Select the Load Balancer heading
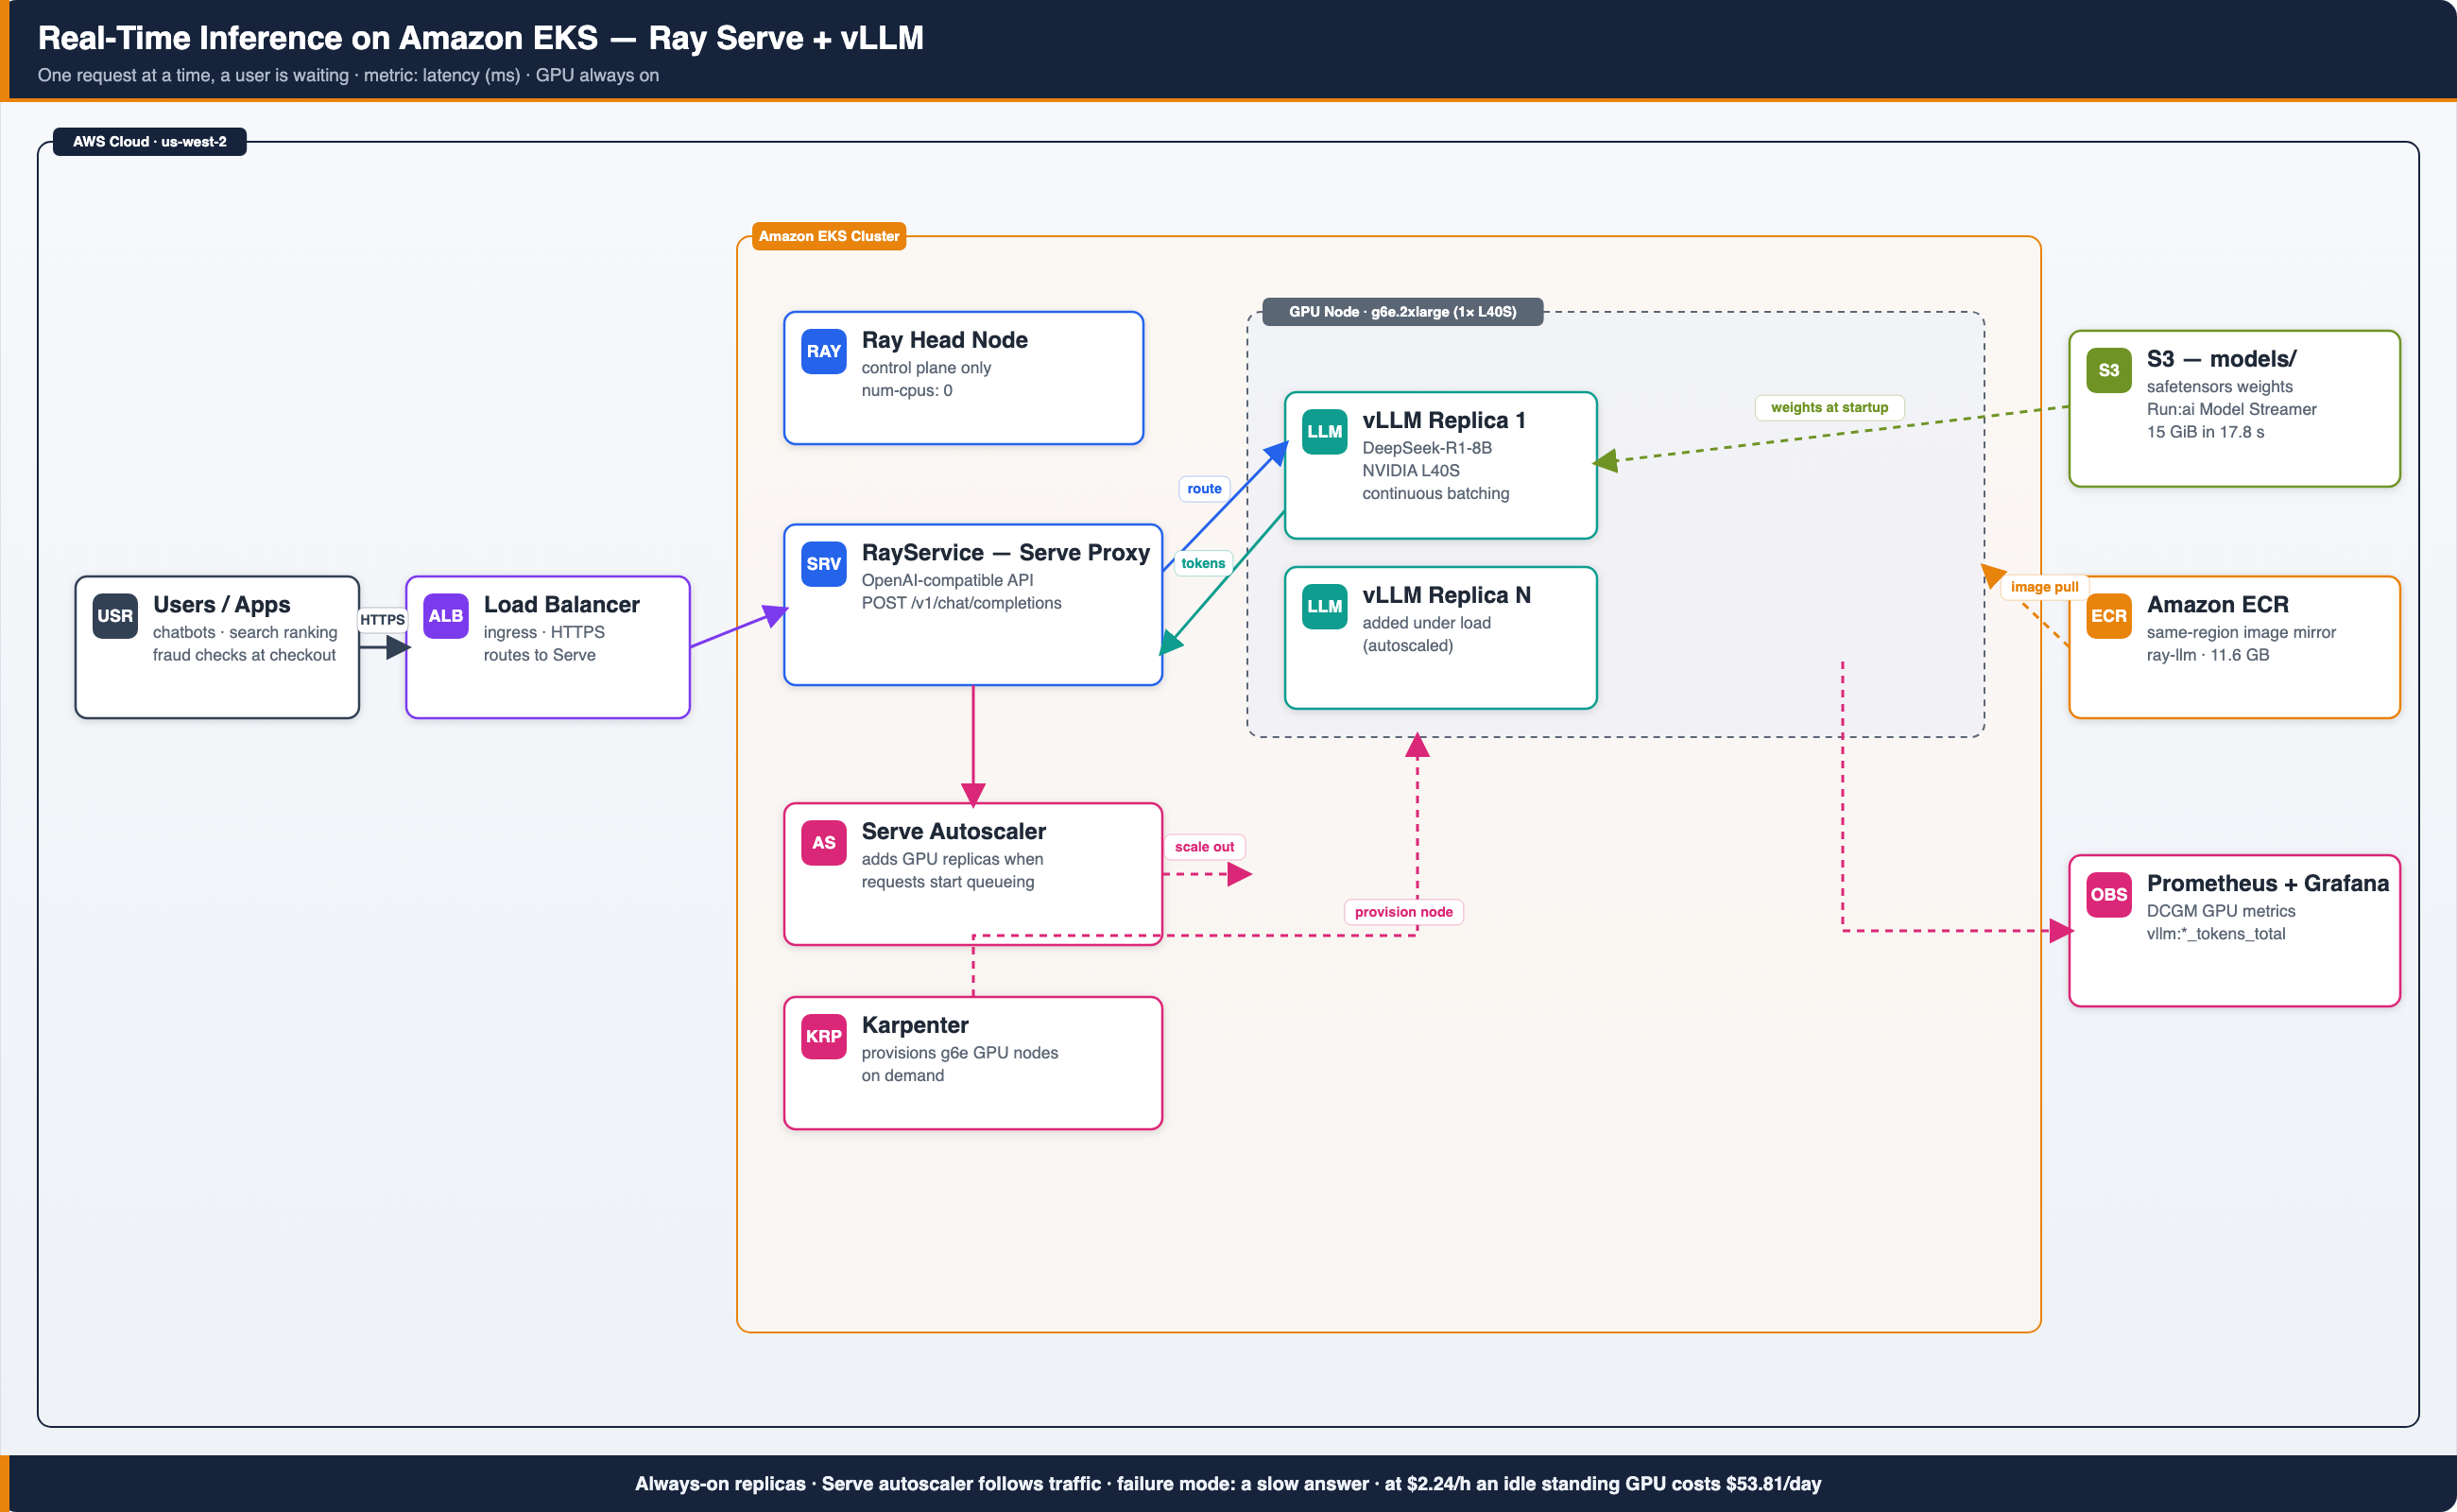Viewport: 2457px width, 1512px height. pos(561,604)
